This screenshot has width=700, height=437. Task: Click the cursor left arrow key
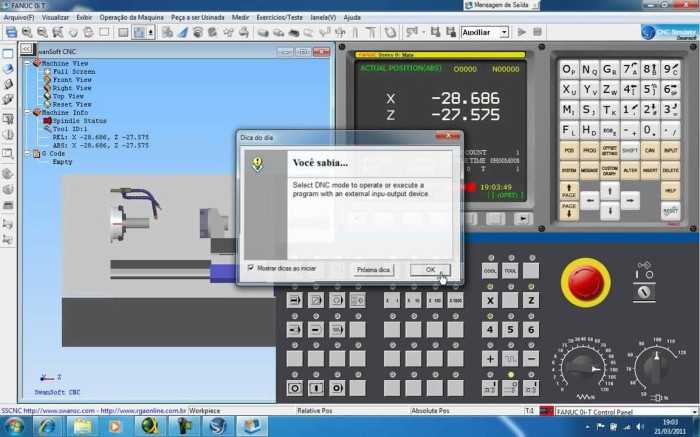click(x=590, y=201)
